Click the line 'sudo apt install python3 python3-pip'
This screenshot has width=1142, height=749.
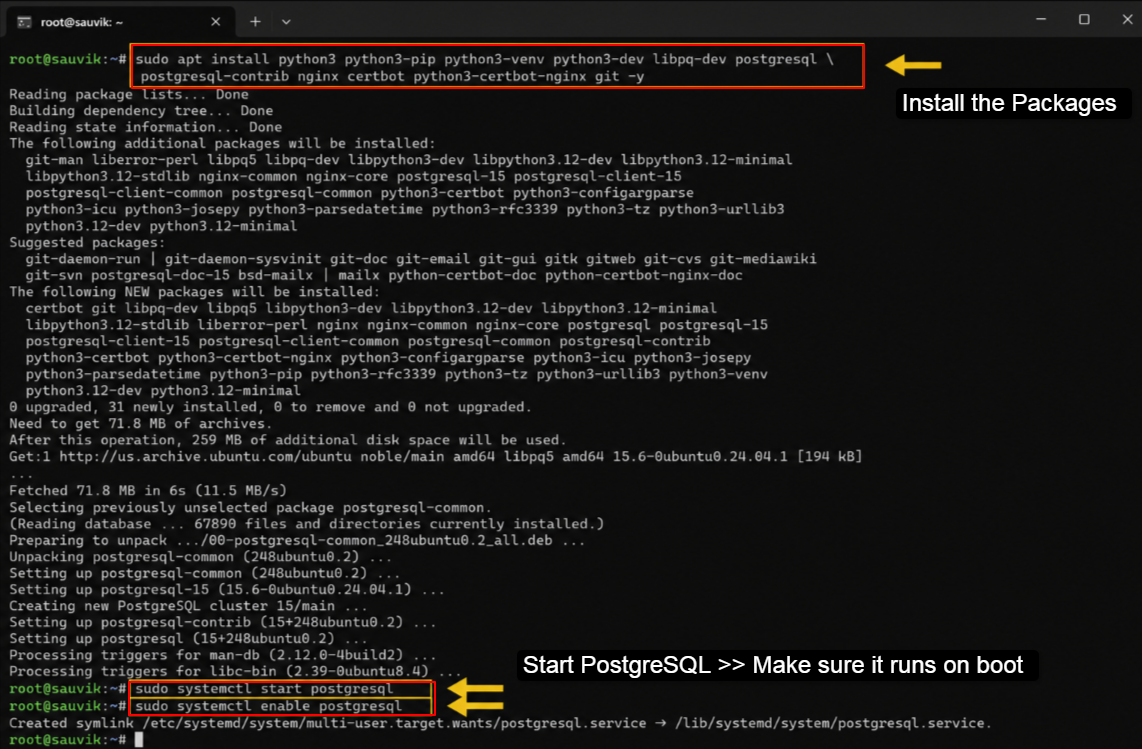(484, 59)
